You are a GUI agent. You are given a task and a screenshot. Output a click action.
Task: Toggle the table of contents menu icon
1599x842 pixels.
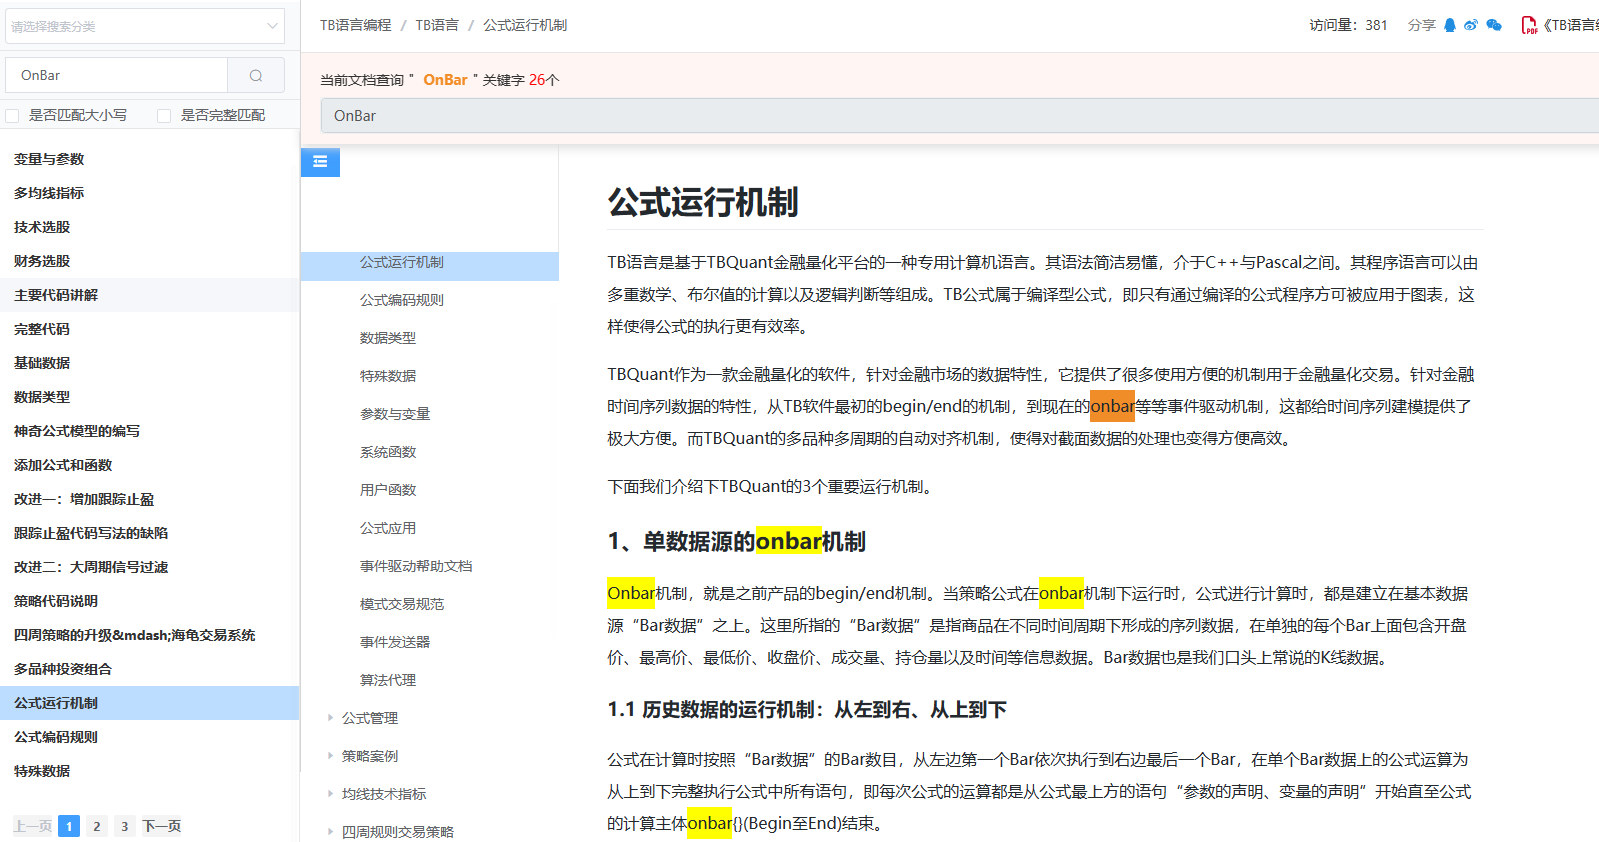320,162
